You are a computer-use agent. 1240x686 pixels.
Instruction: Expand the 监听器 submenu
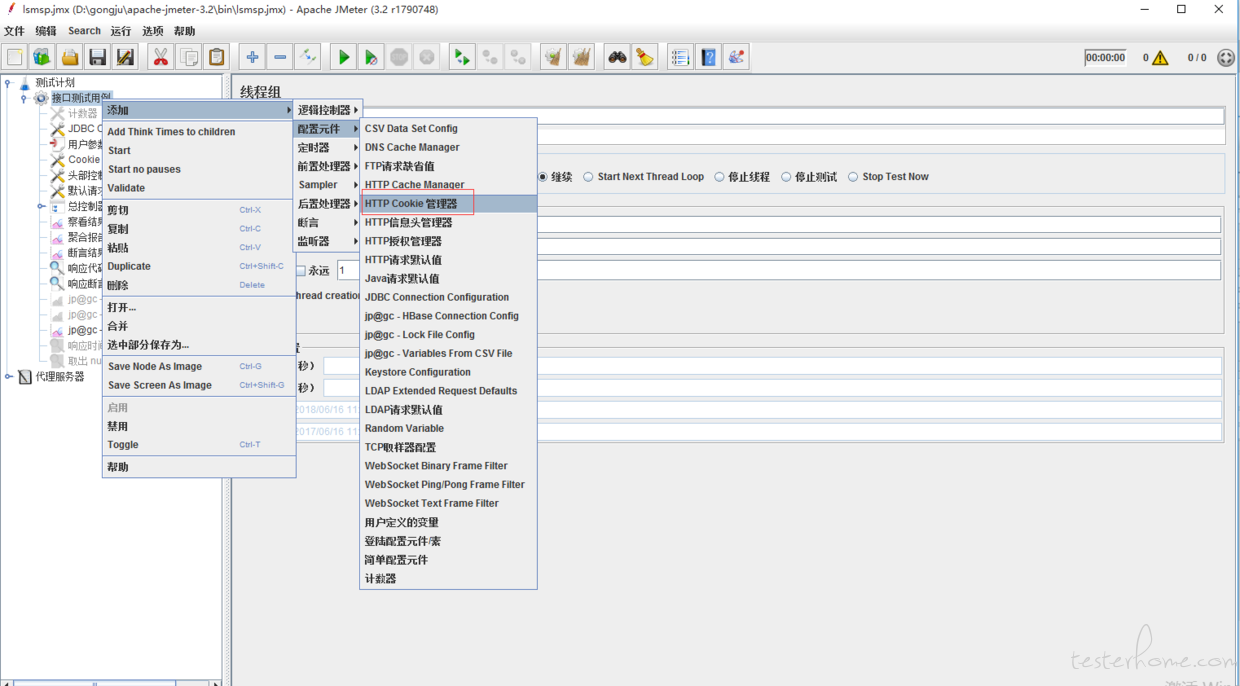click(x=327, y=241)
